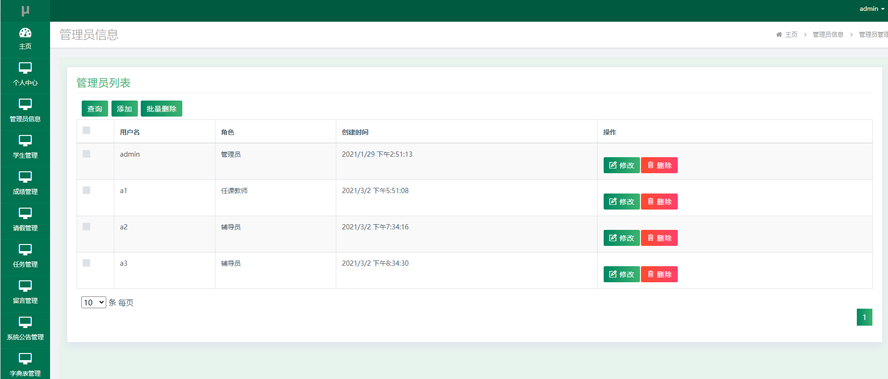Open the rows-per-page dropdown showing 10
The height and width of the screenshot is (379, 888).
coord(93,303)
